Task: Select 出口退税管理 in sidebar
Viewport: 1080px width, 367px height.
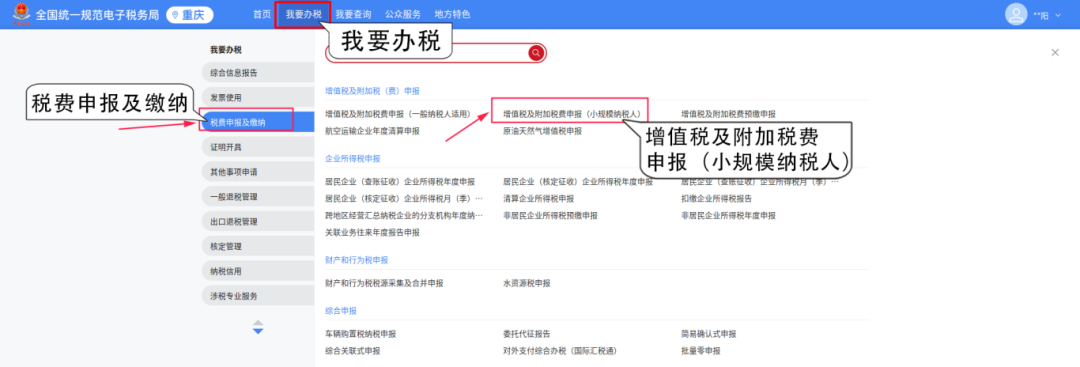Action: tap(258, 222)
